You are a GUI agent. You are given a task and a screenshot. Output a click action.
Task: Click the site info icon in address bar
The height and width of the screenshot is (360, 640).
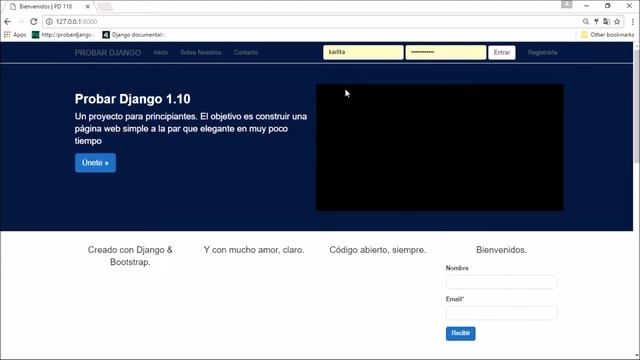(49, 22)
